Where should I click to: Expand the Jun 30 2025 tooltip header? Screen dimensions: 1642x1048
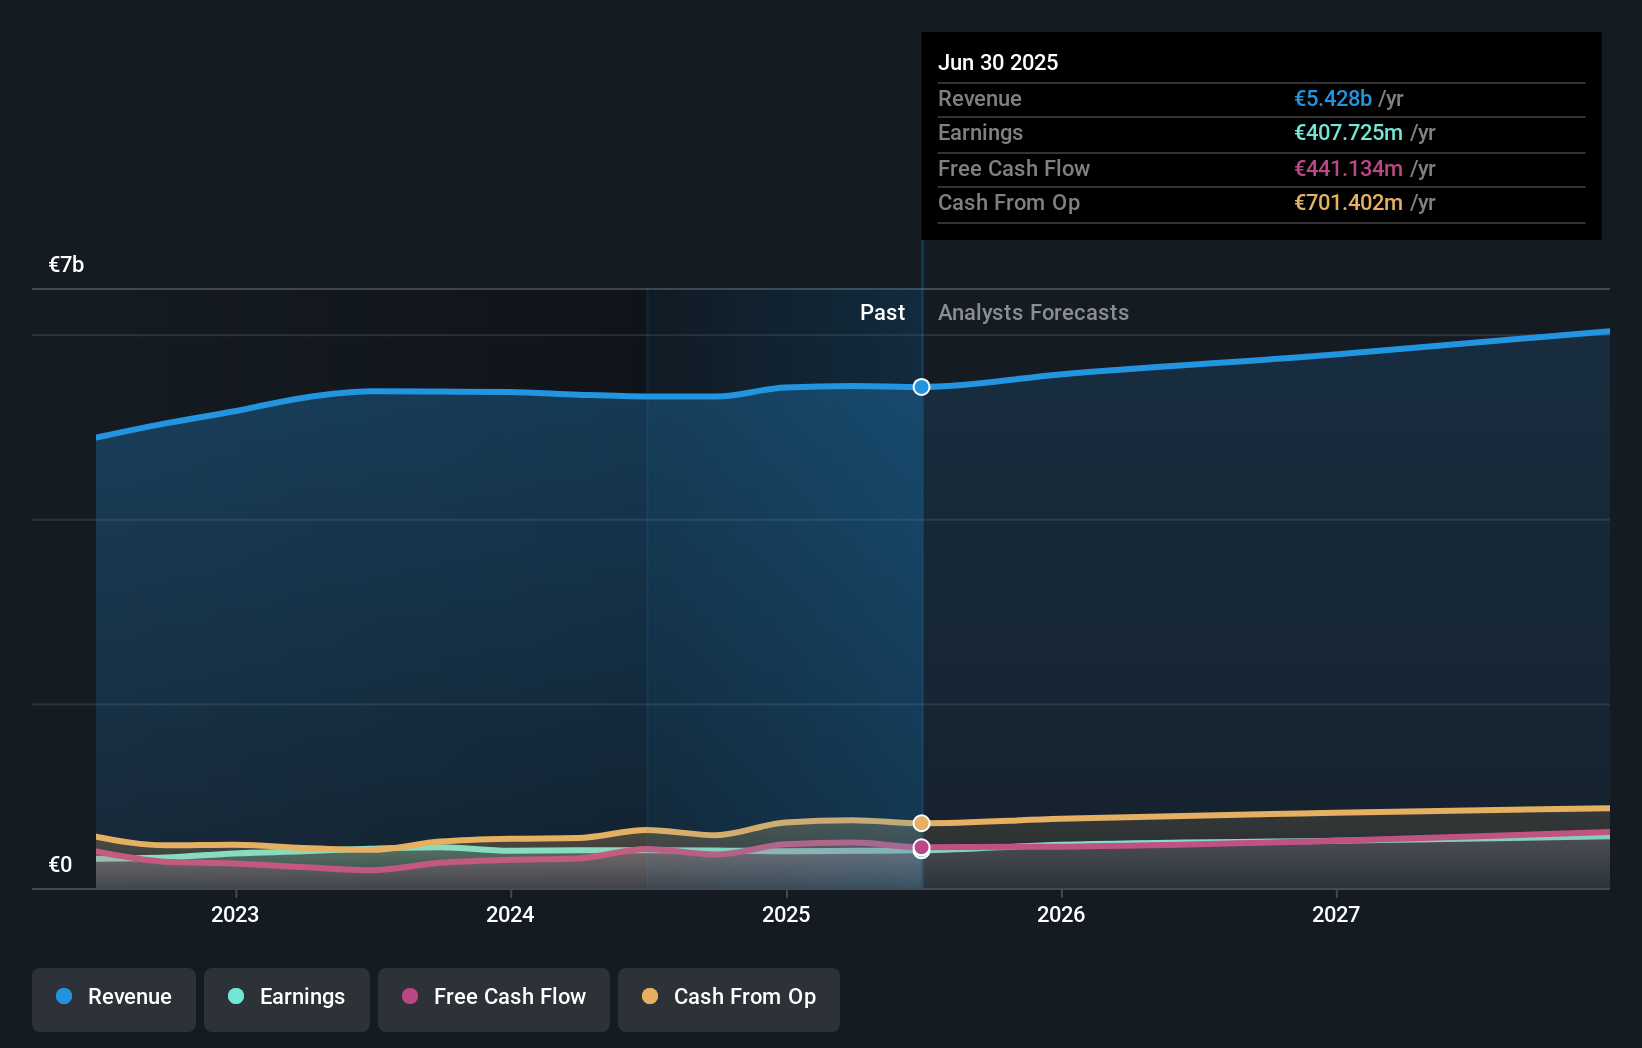pos(998,62)
